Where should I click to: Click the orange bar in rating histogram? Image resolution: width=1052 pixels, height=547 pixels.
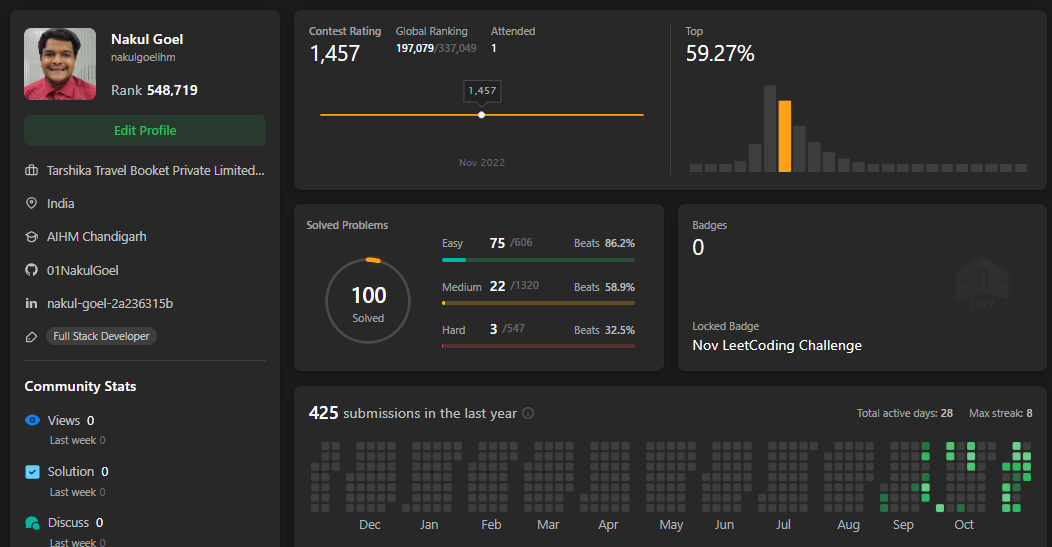784,136
